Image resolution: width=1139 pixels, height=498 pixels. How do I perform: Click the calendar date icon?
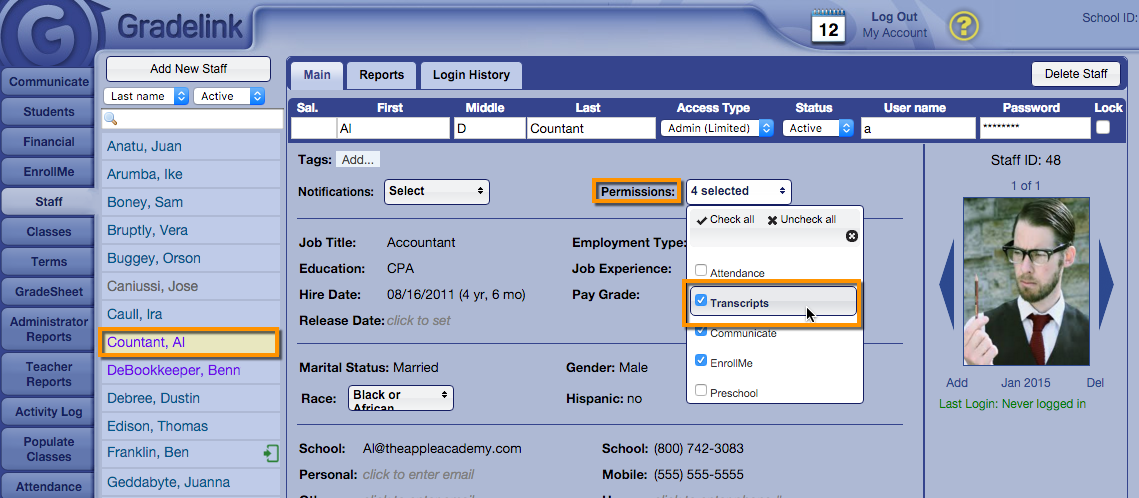pyautogui.click(x=828, y=27)
